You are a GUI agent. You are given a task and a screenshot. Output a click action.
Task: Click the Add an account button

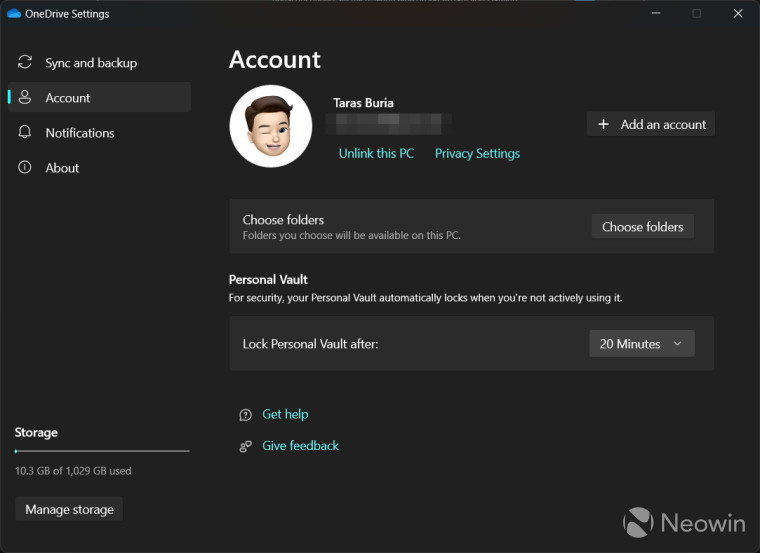(x=650, y=124)
